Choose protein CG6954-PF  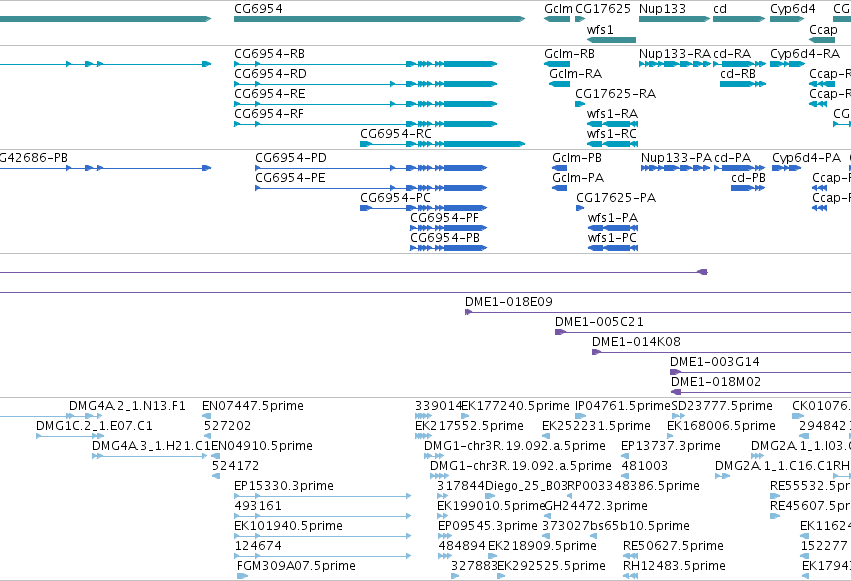point(444,218)
